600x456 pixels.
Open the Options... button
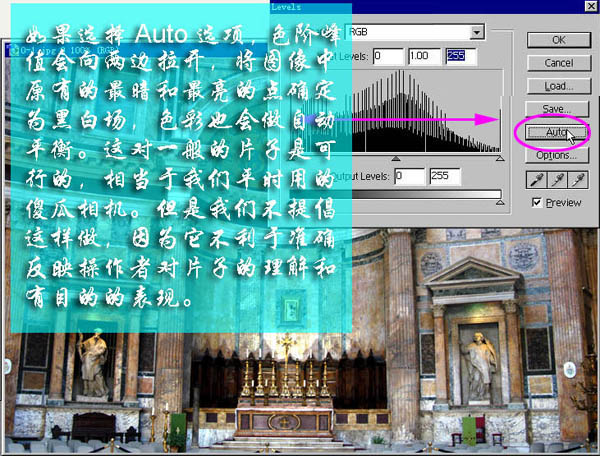click(x=556, y=155)
